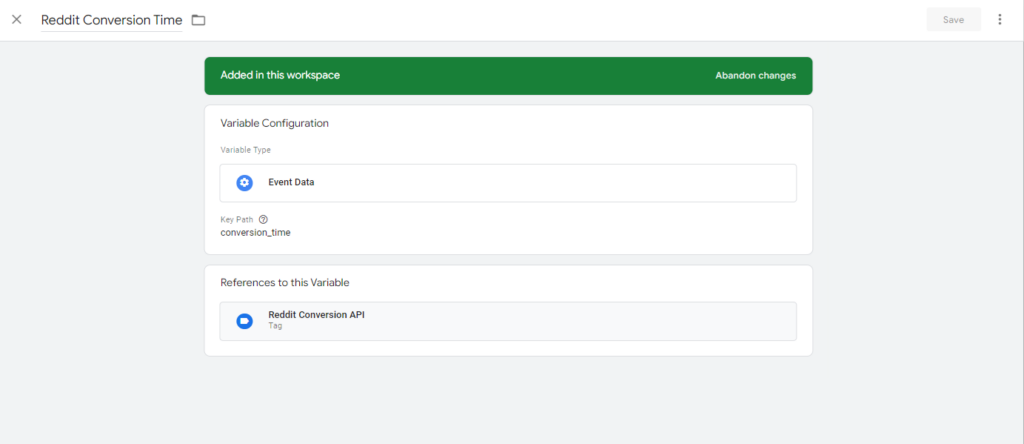The width and height of the screenshot is (1024, 444).
Task: Open the three-dot more actions menu
Action: point(999,20)
